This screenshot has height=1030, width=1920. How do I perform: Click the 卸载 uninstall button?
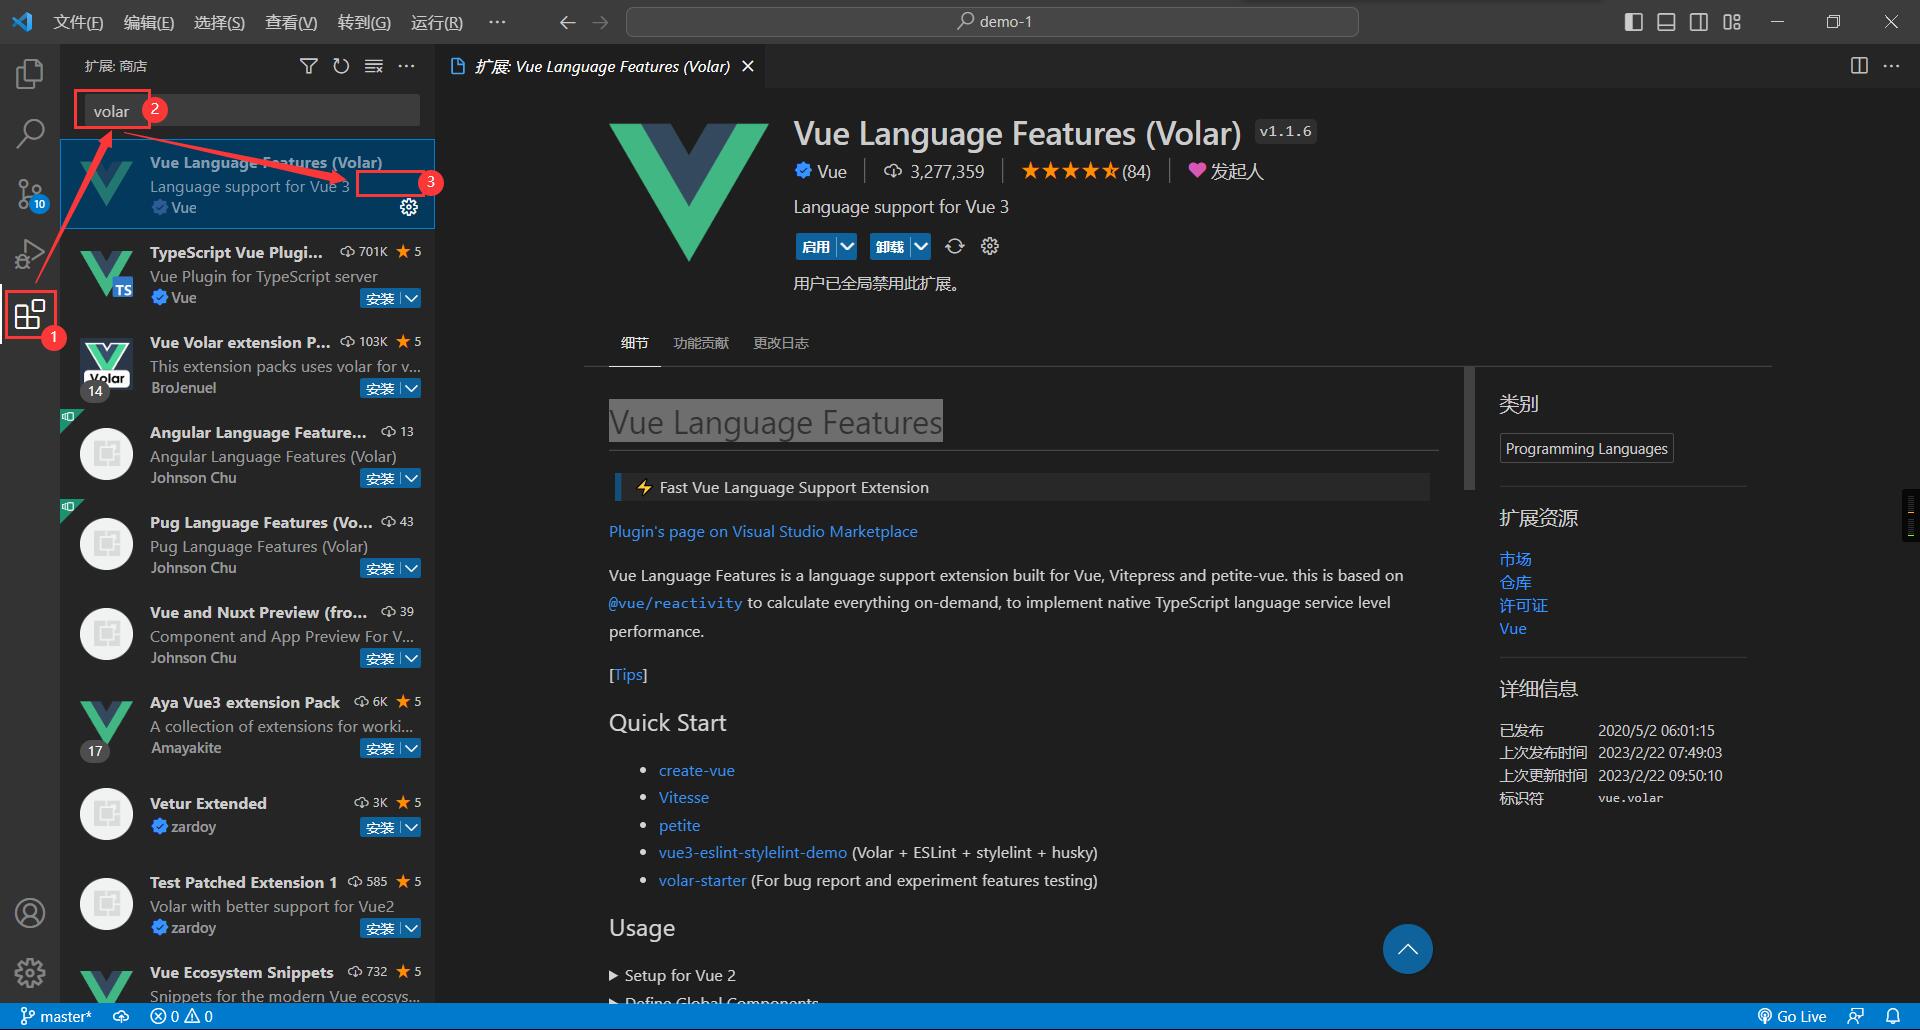(x=890, y=246)
